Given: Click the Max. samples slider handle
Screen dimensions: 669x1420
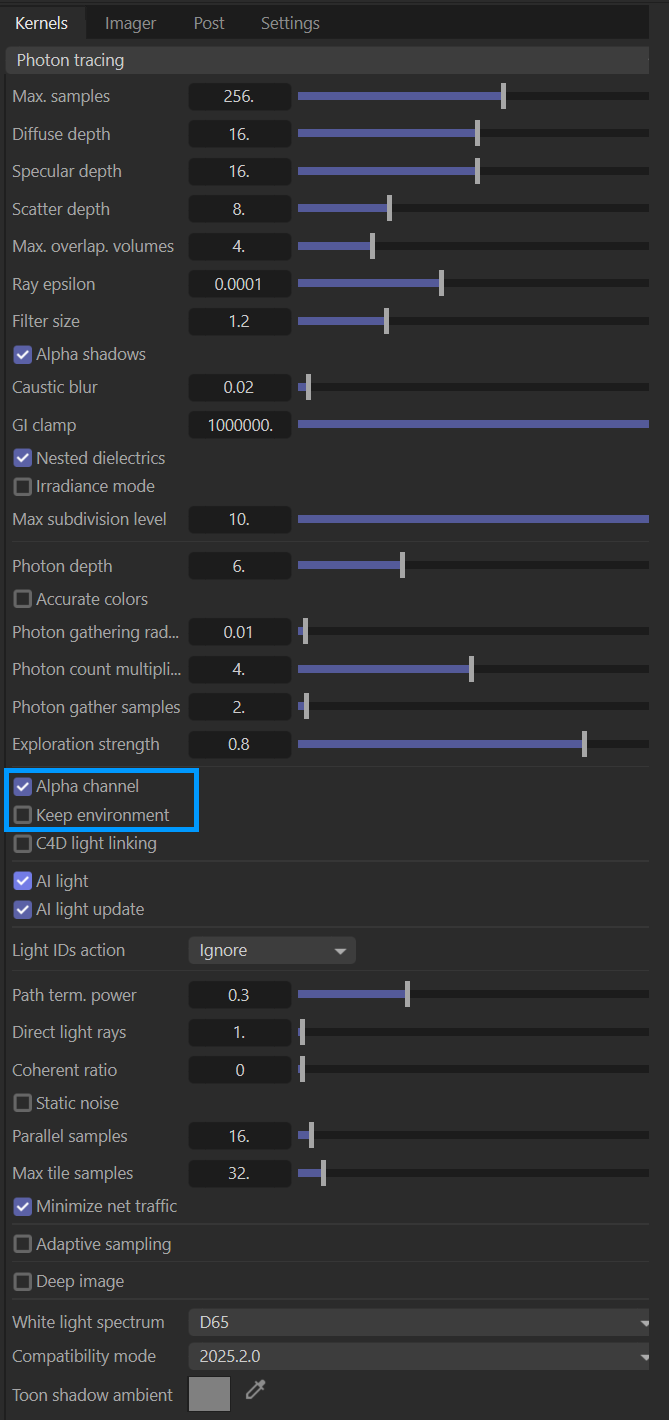Looking at the screenshot, I should click(x=503, y=97).
